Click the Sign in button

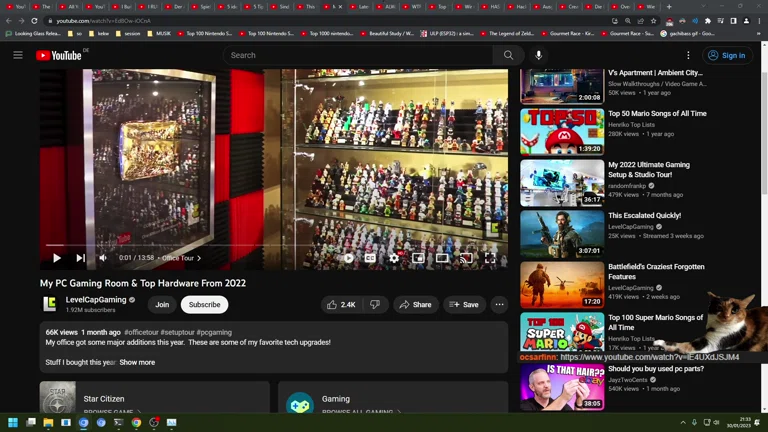[x=726, y=55]
